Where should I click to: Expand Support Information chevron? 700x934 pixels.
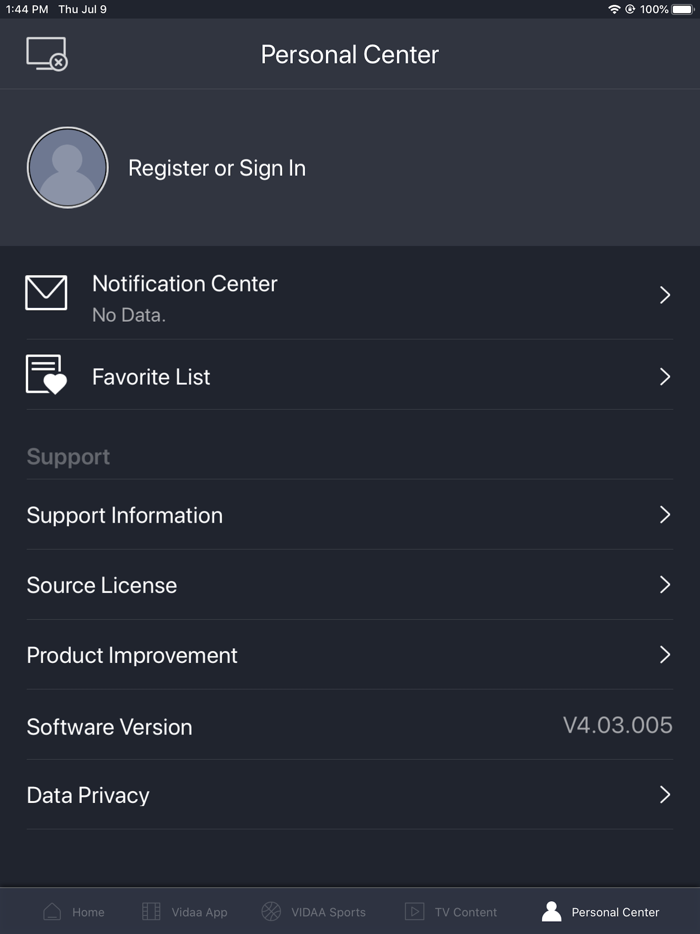click(664, 515)
